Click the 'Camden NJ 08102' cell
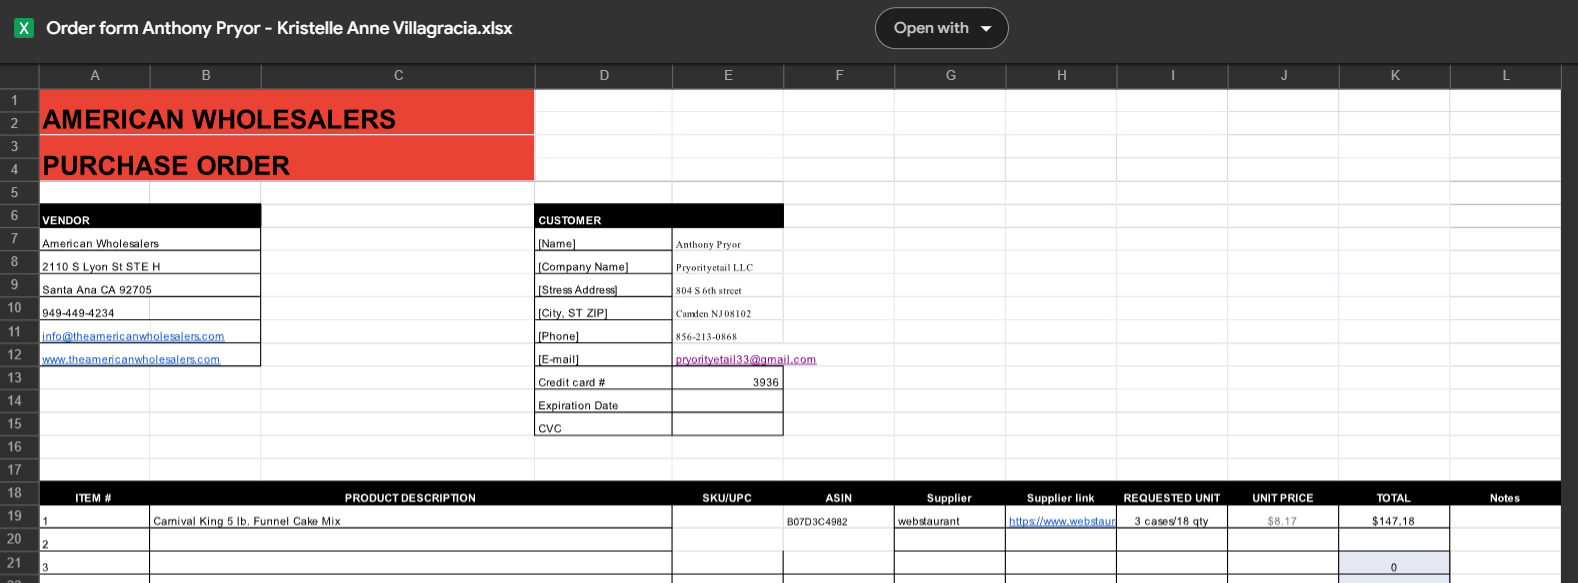1578x583 pixels. pyautogui.click(x=728, y=308)
